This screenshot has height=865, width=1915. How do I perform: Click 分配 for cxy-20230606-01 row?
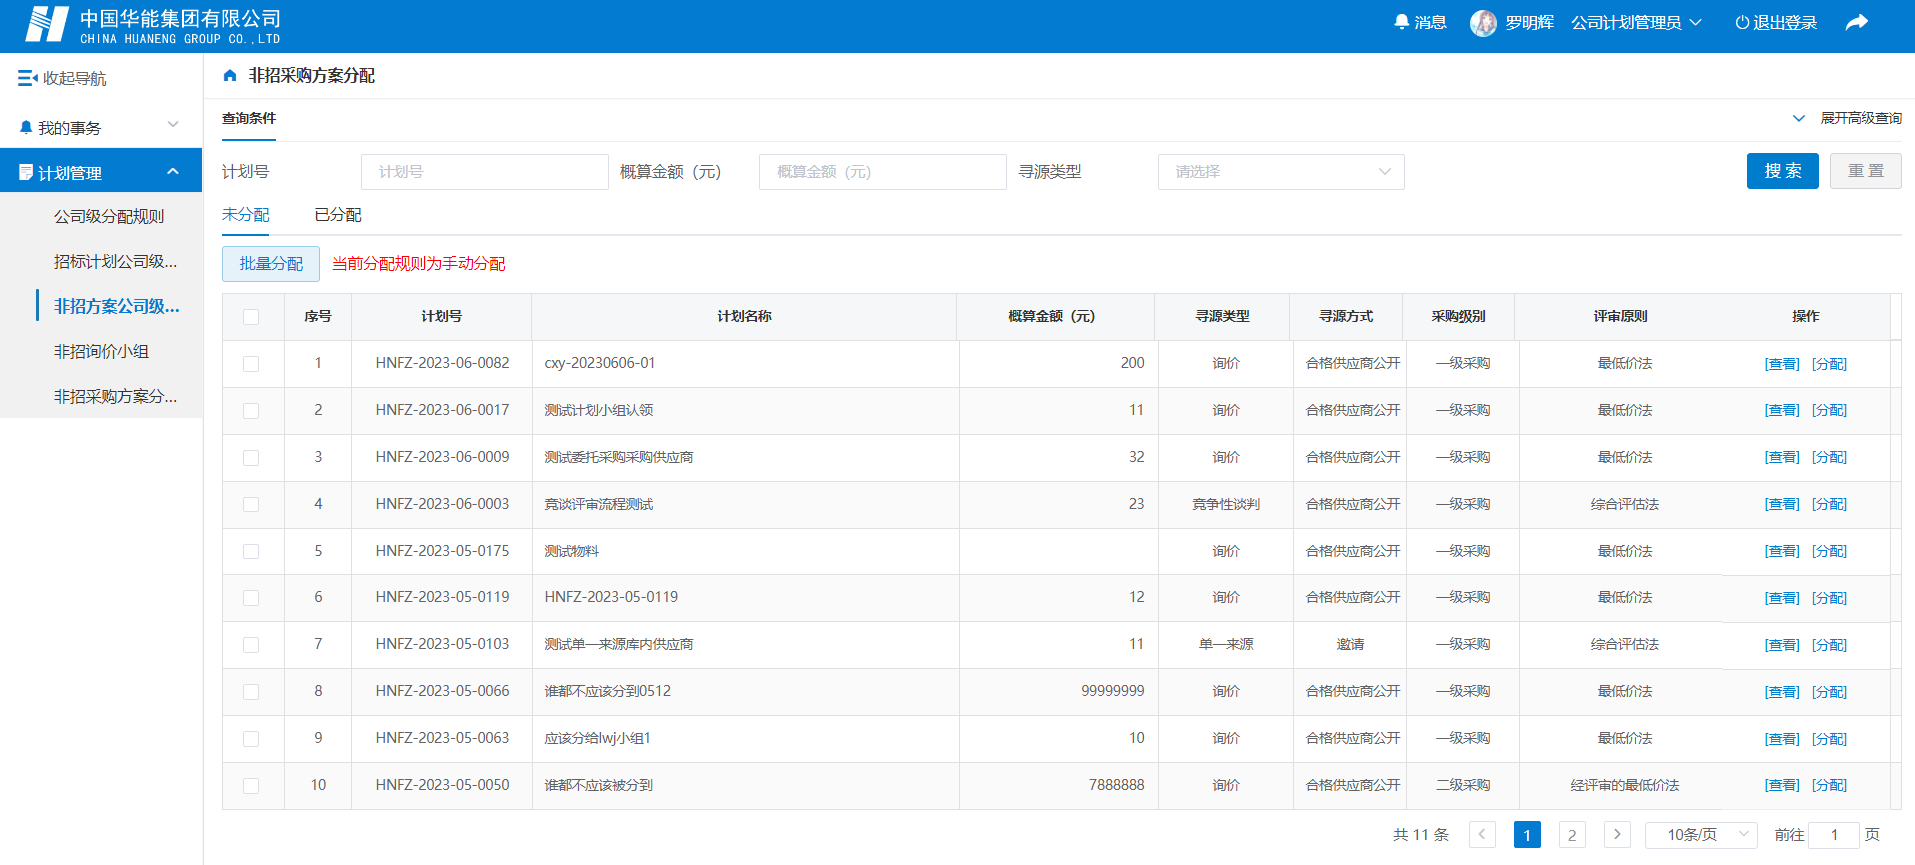click(1829, 364)
